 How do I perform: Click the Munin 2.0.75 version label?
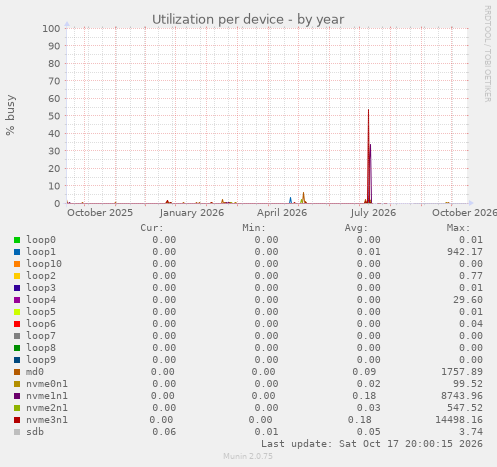click(x=248, y=456)
